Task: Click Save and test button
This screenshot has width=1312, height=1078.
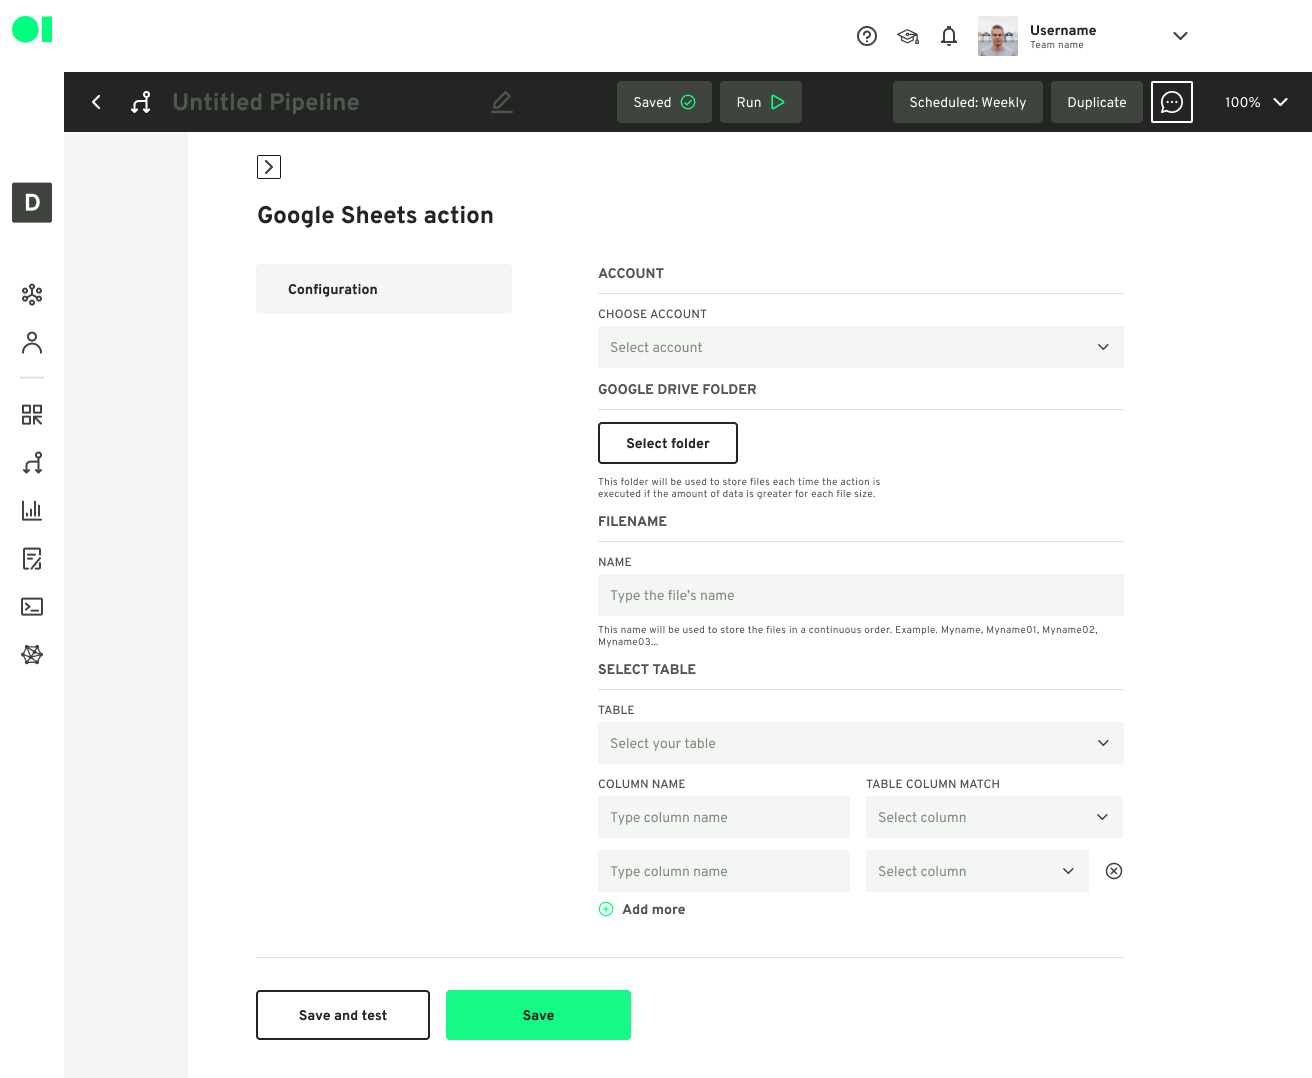Action: pos(343,1015)
